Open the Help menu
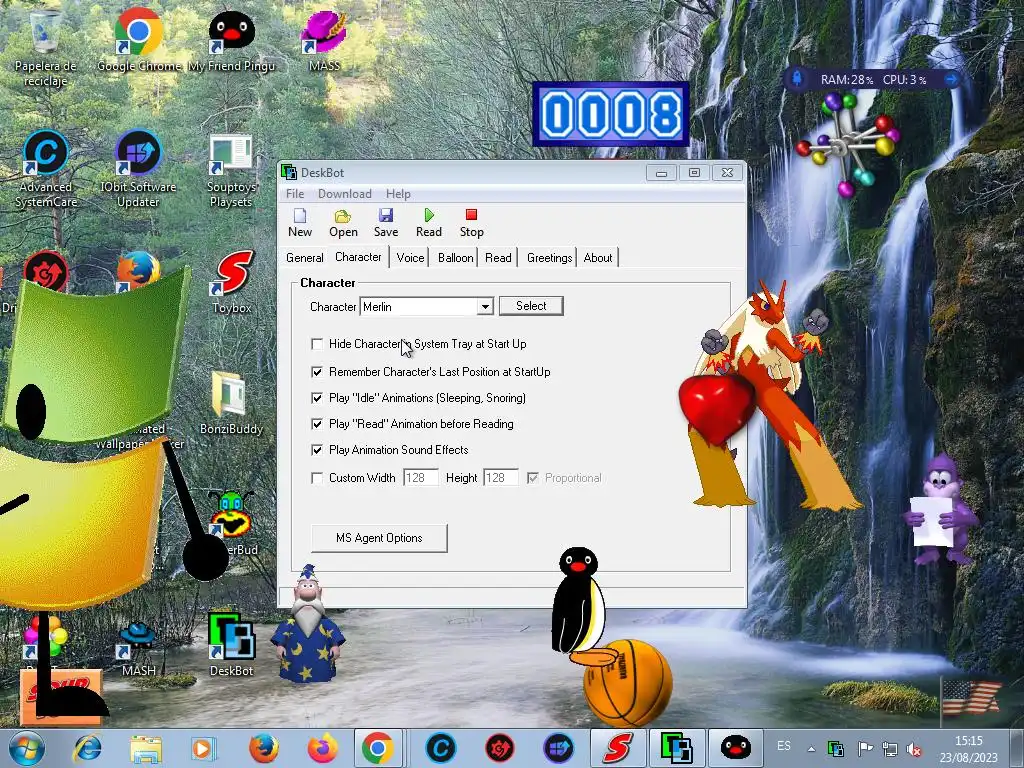This screenshot has width=1024, height=768. (x=398, y=194)
